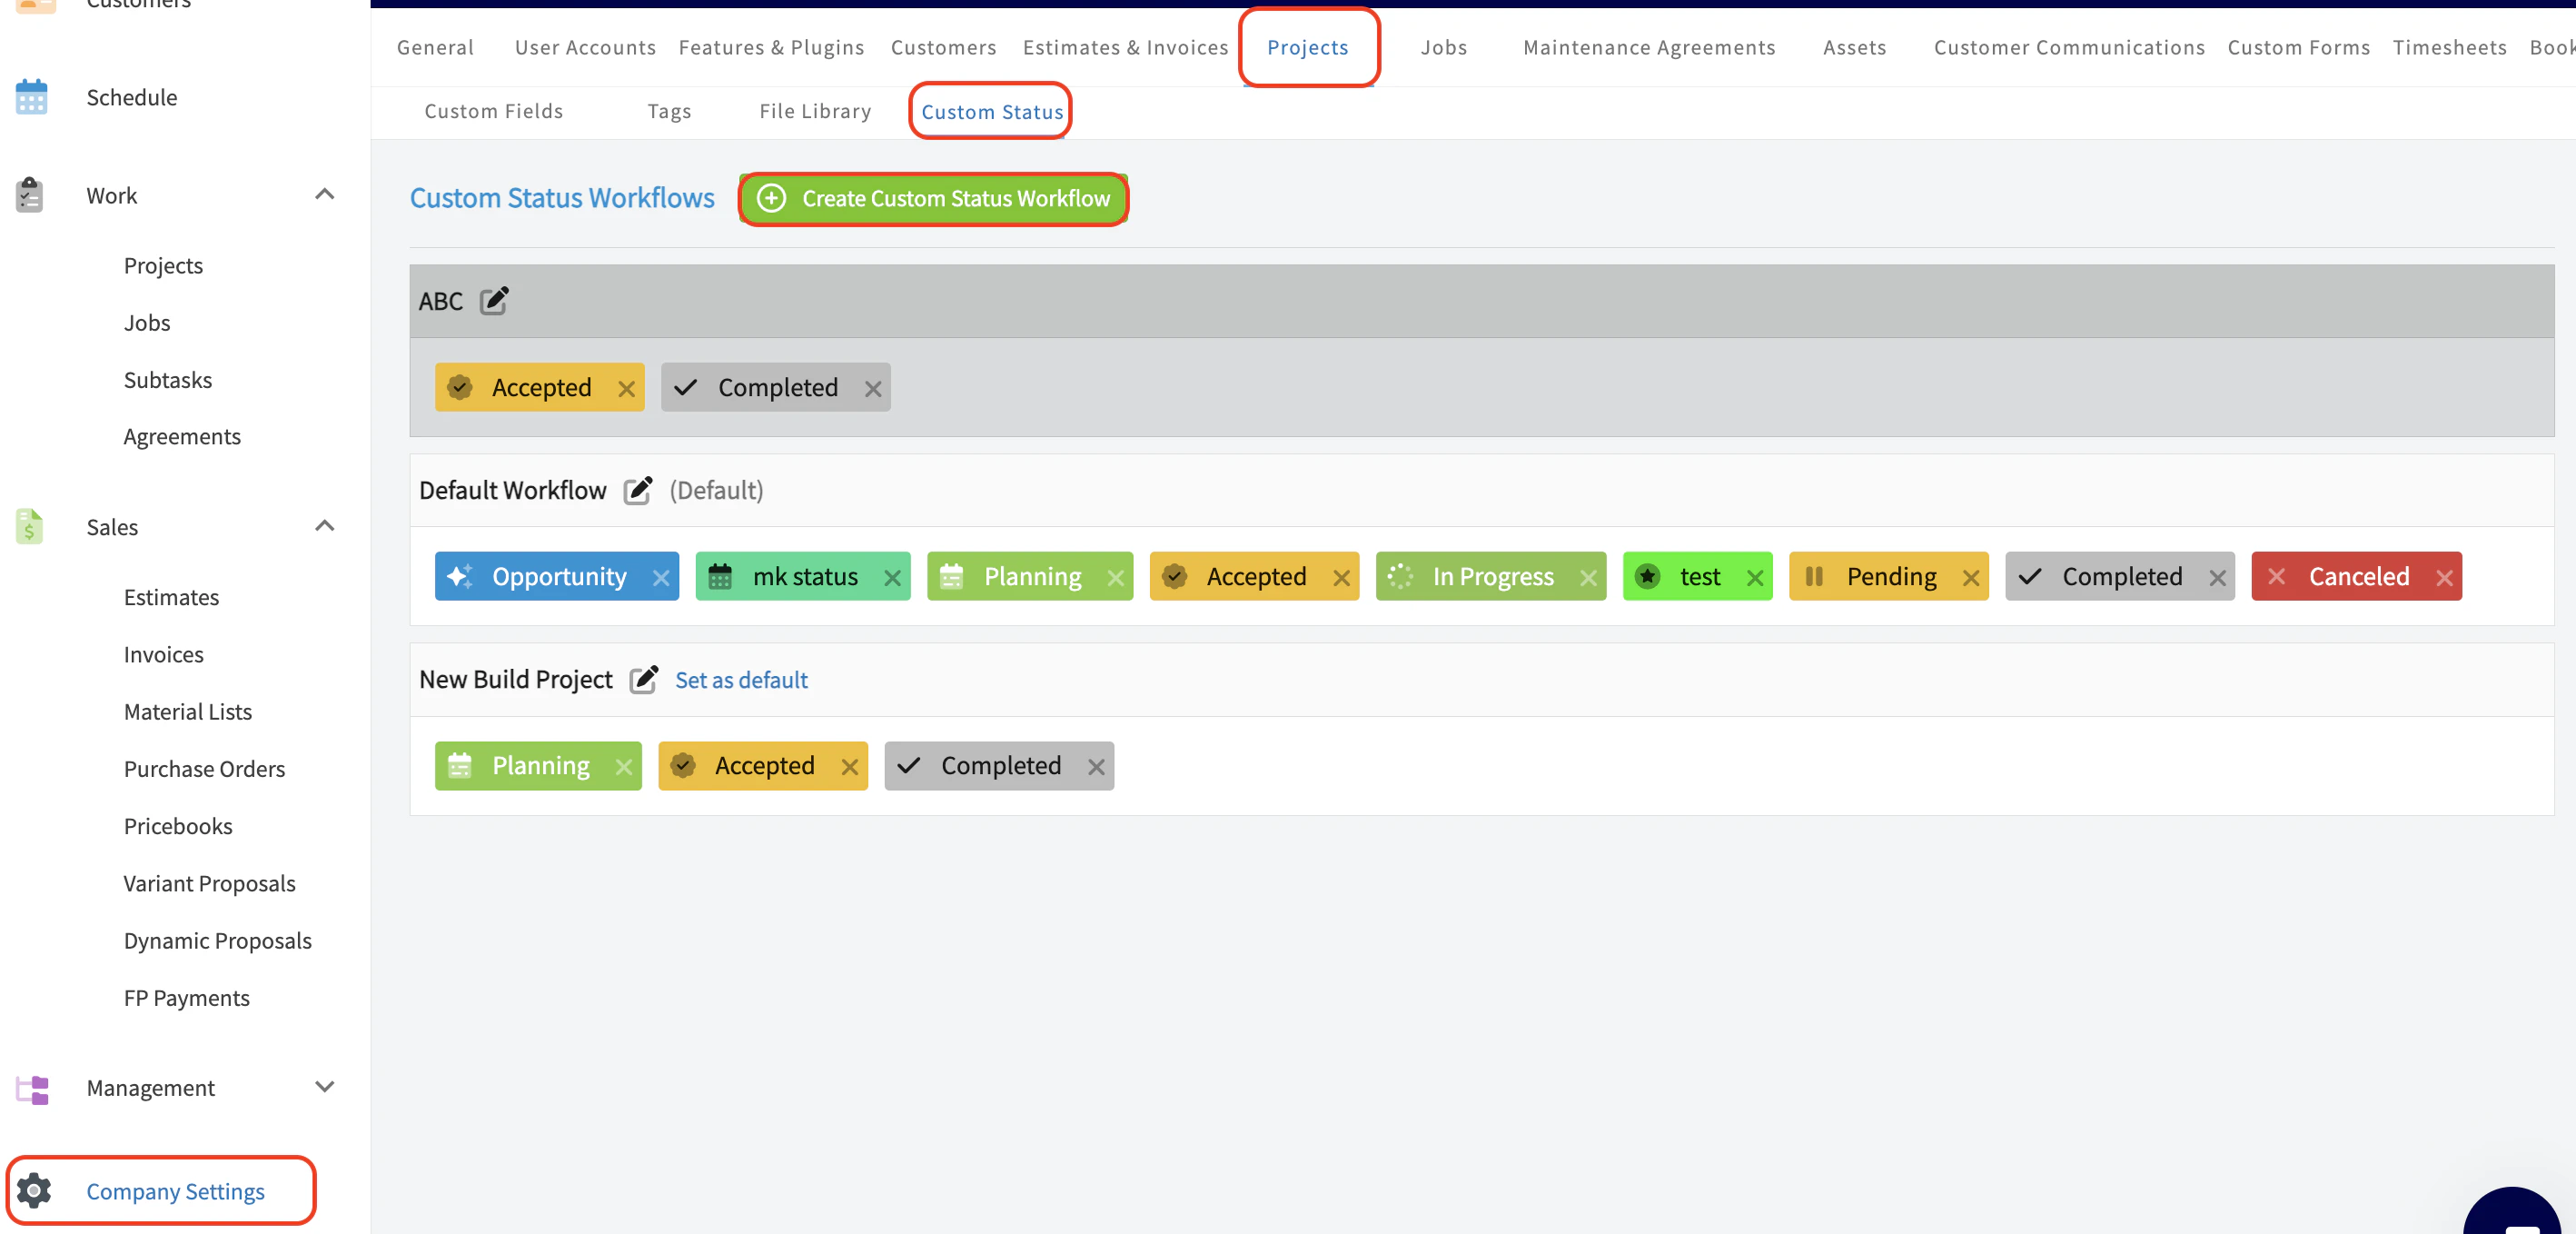Remove mk status from Default Workflow

[893, 577]
